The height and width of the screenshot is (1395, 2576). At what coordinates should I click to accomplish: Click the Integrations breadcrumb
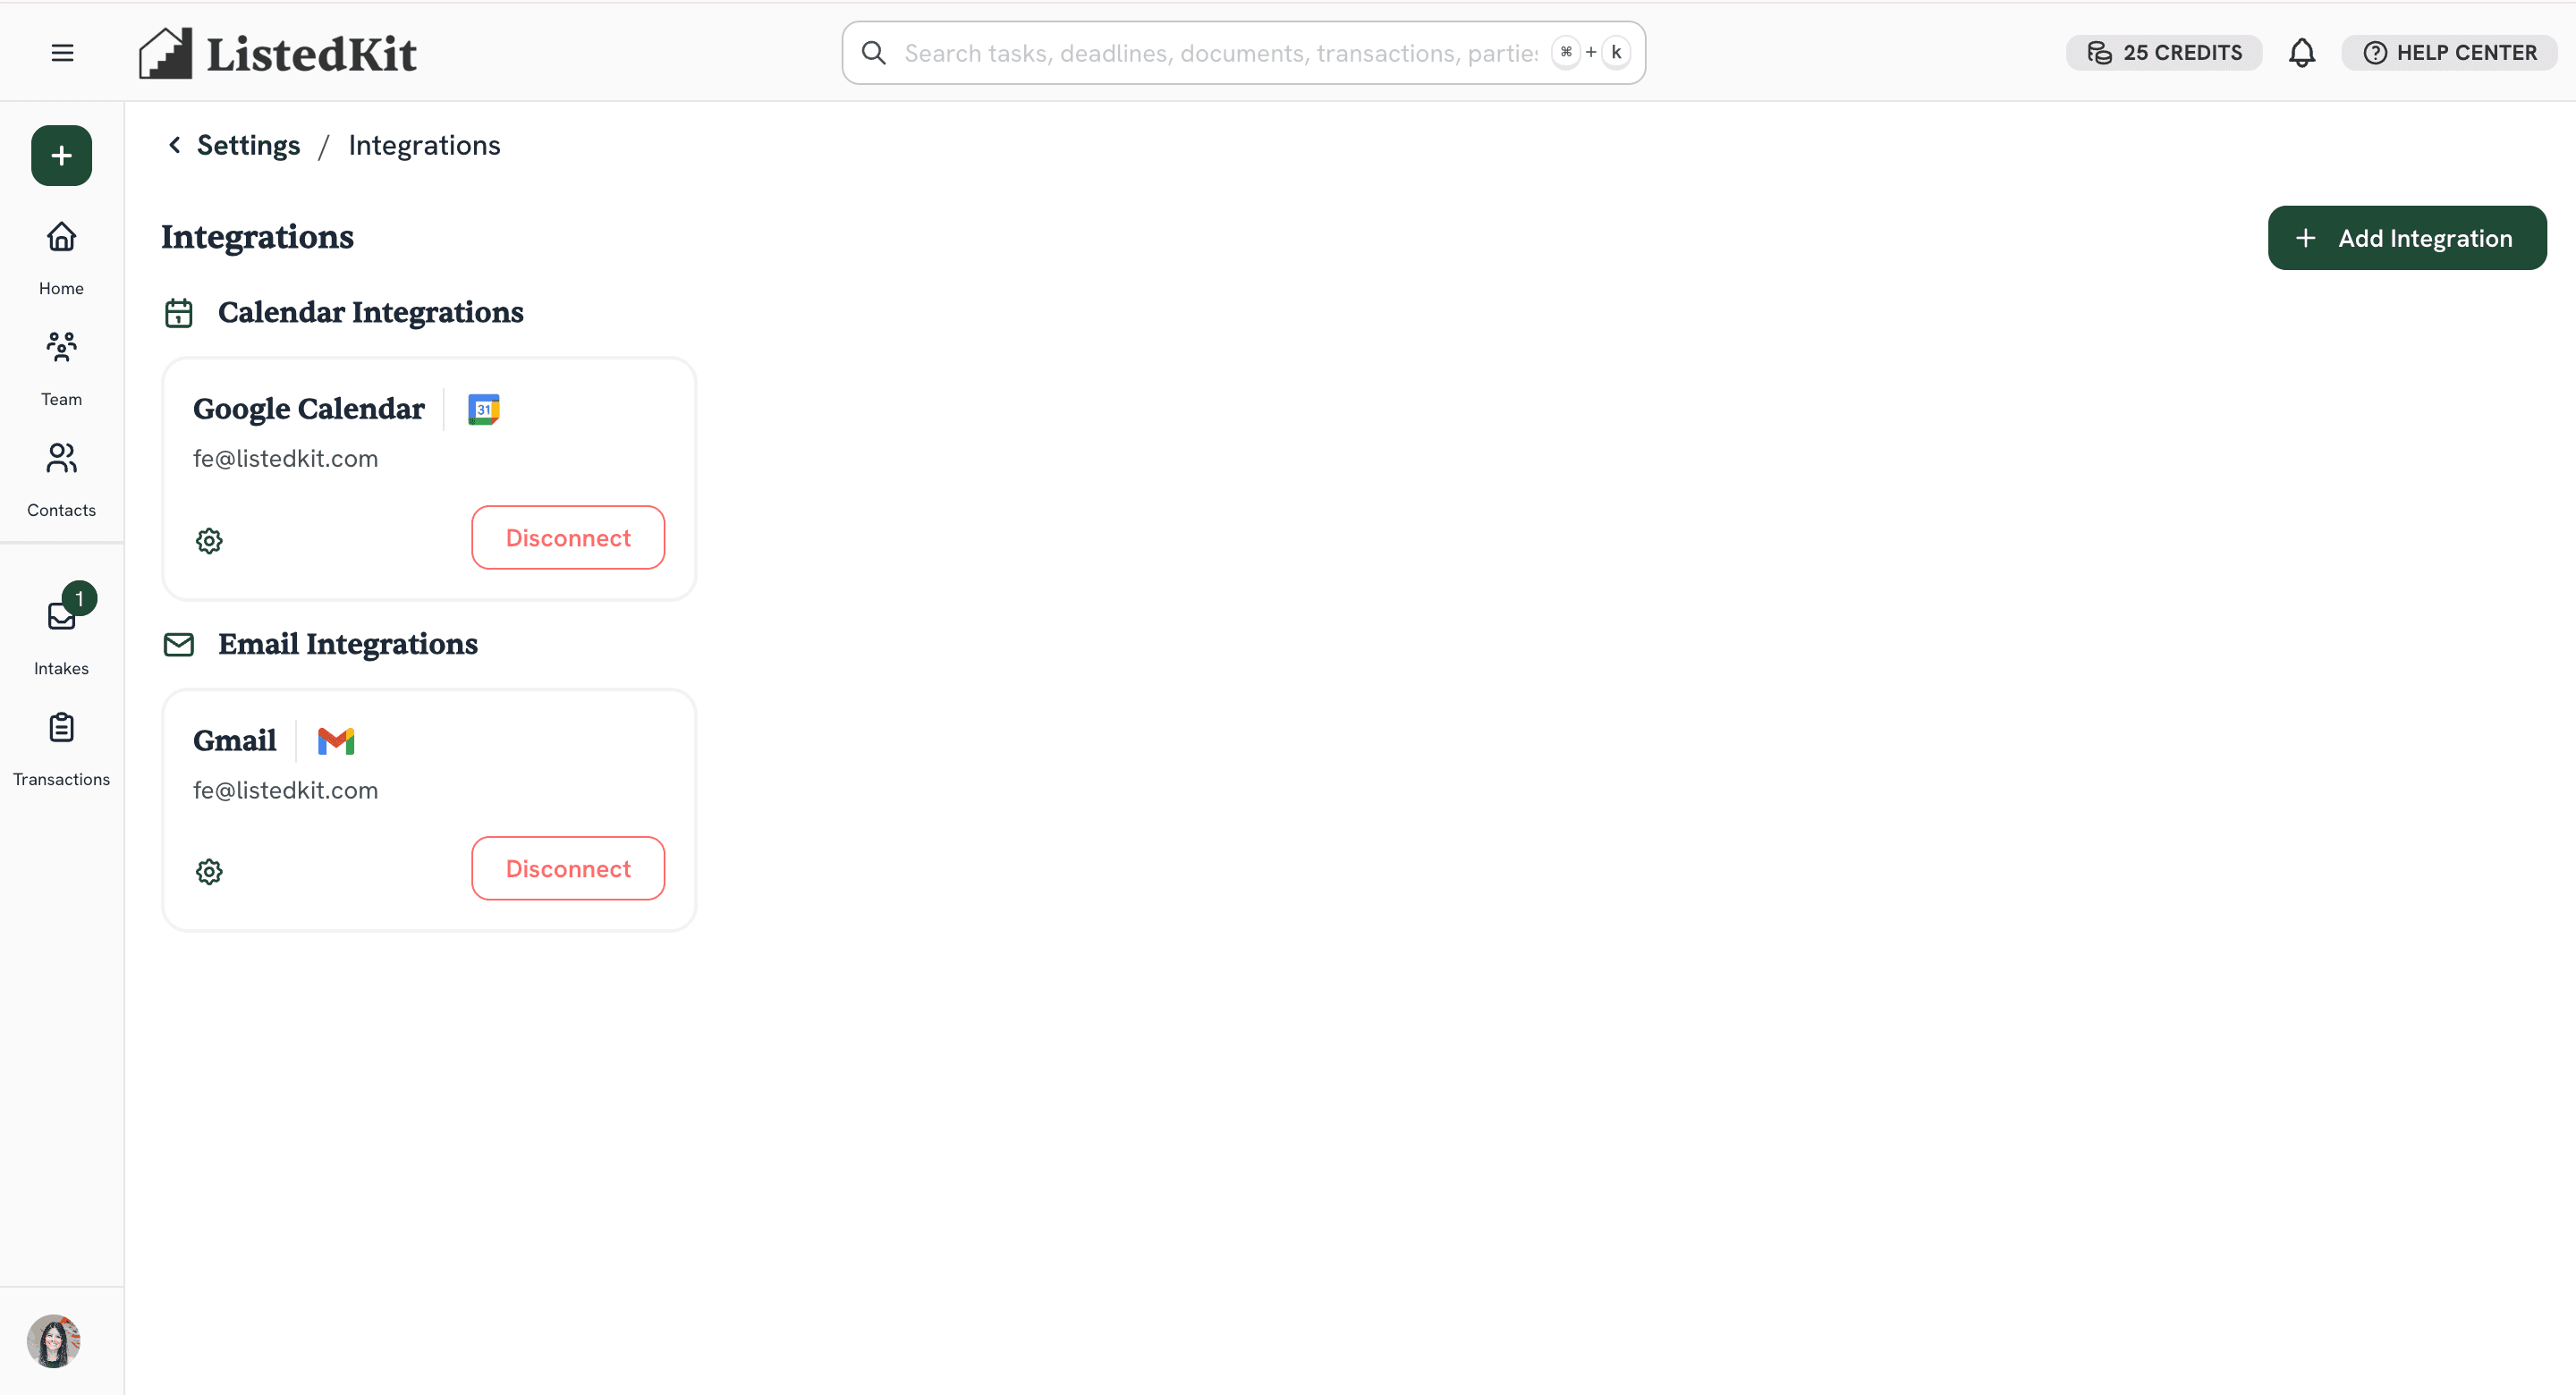(424, 145)
